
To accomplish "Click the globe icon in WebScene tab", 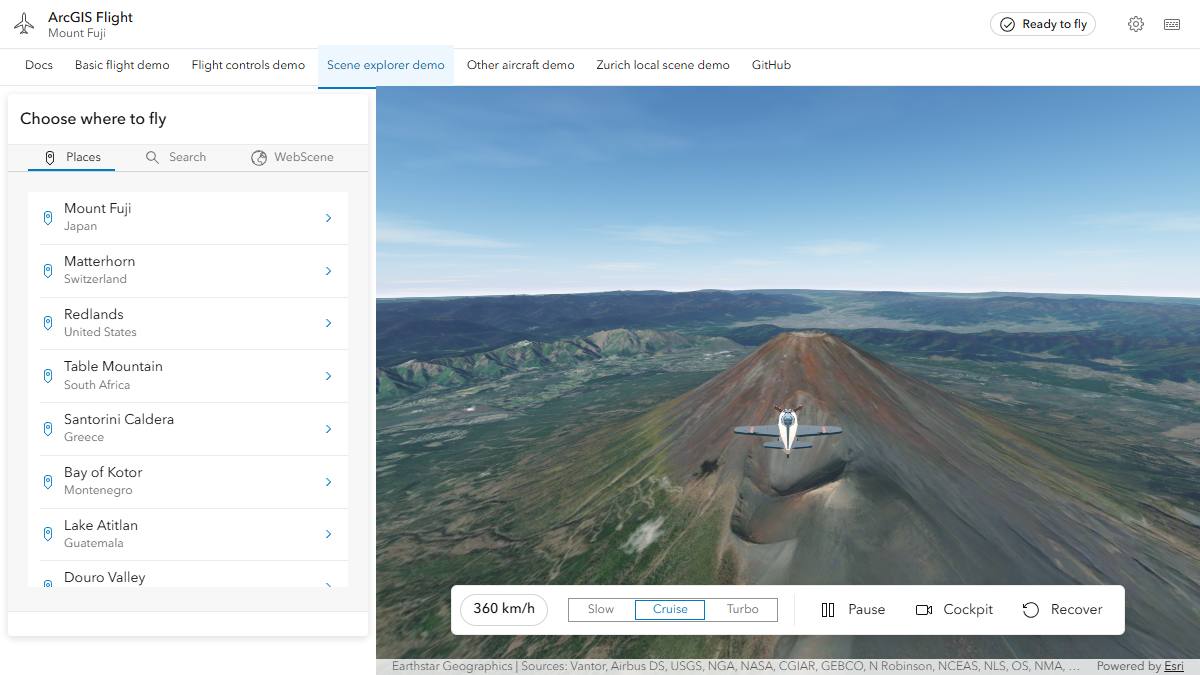I will [259, 157].
